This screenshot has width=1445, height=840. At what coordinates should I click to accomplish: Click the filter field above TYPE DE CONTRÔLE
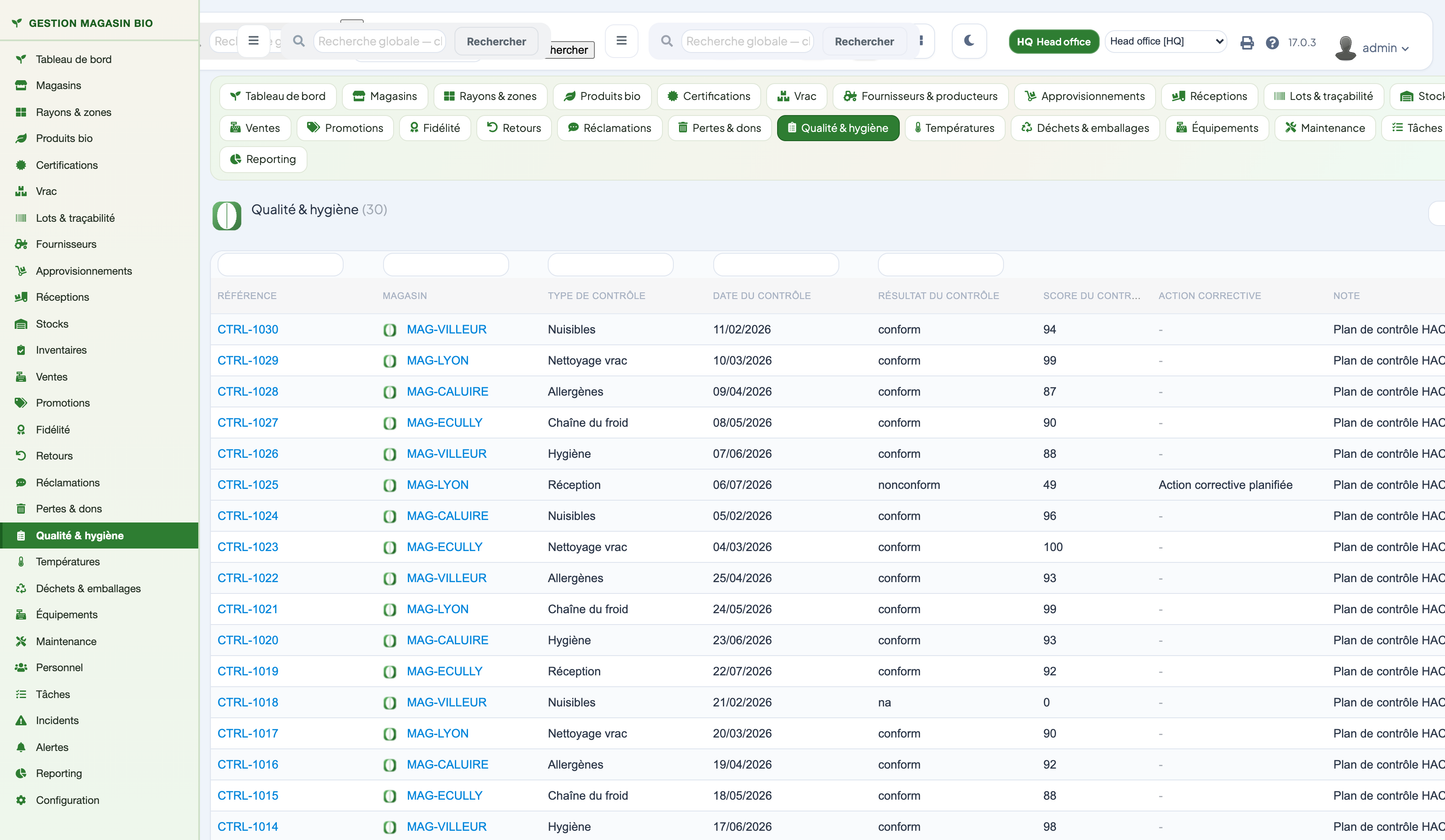pos(610,265)
